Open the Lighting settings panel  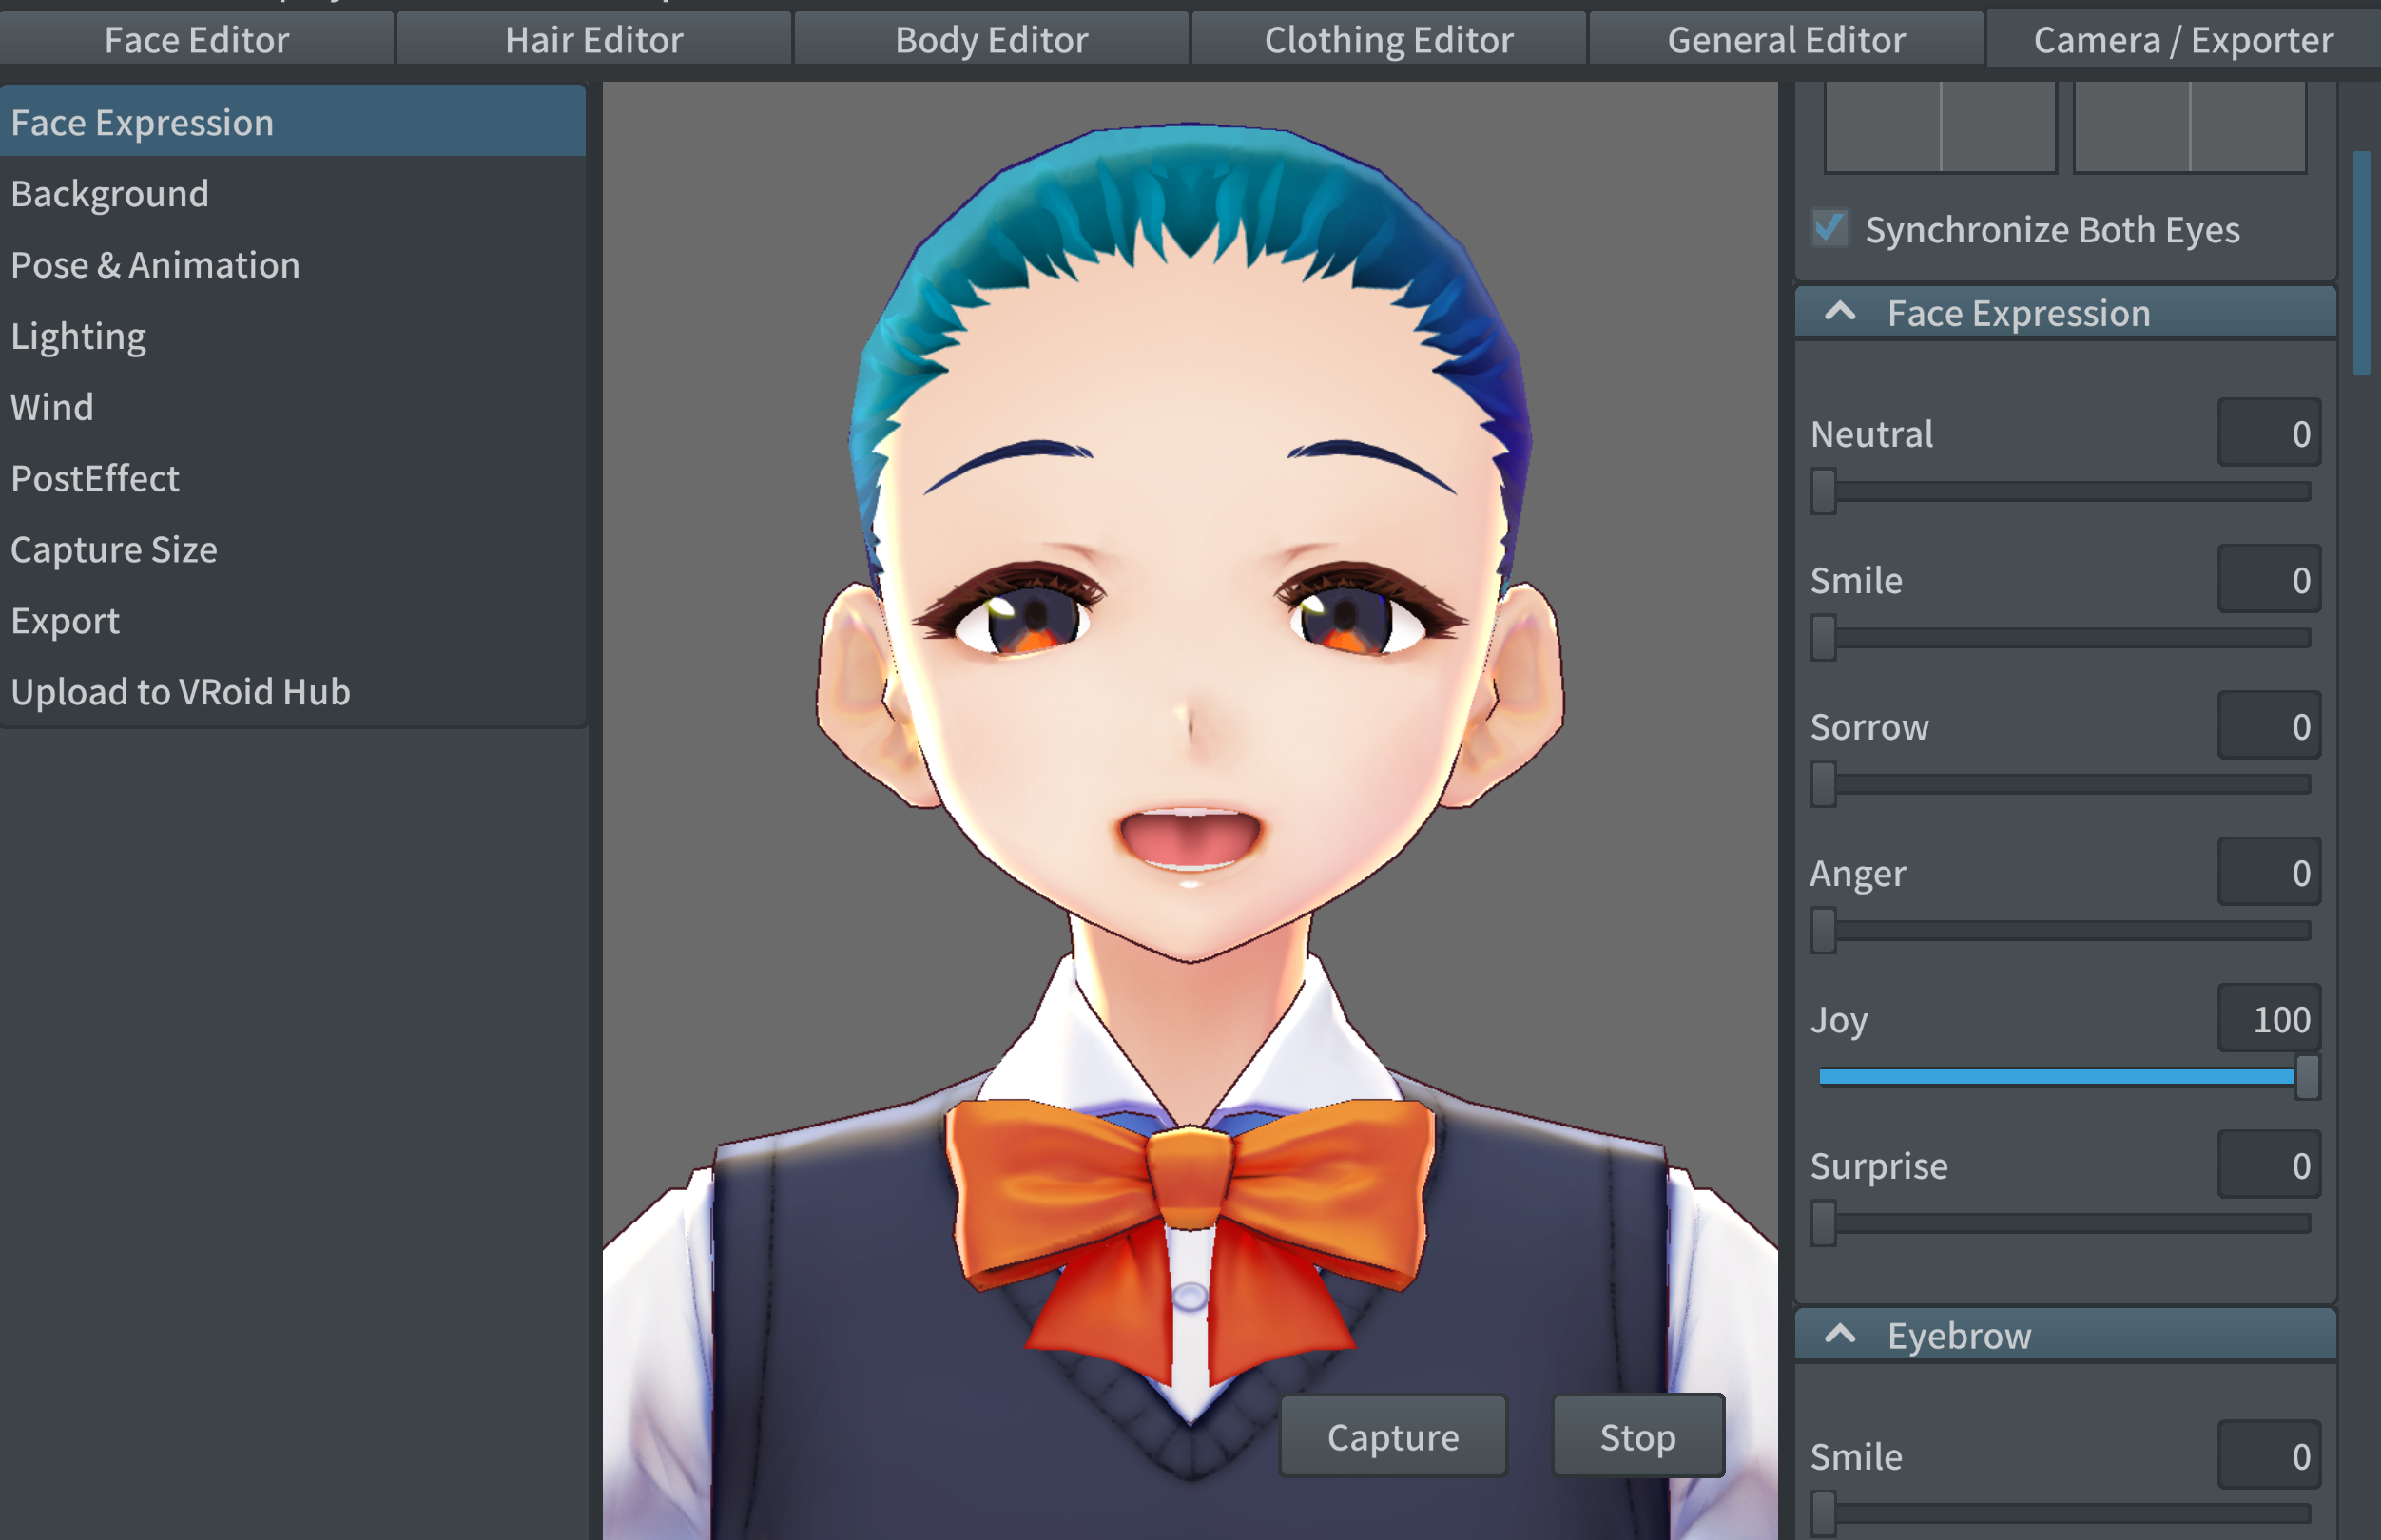coord(78,337)
